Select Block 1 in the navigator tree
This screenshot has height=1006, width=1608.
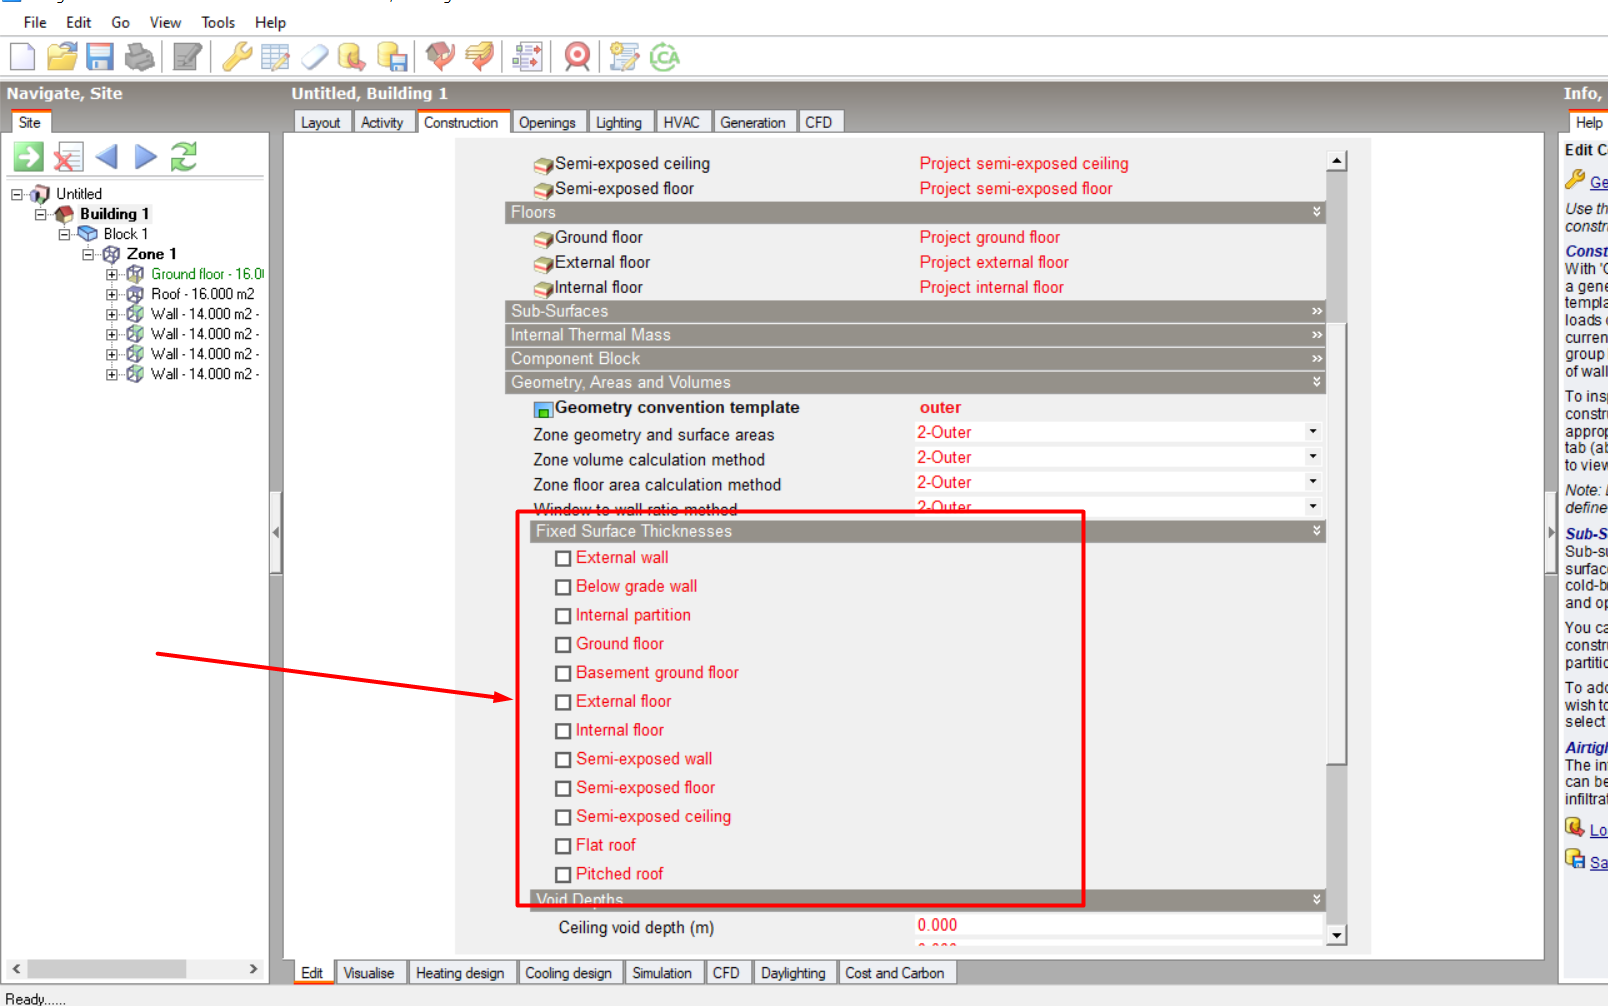[126, 234]
